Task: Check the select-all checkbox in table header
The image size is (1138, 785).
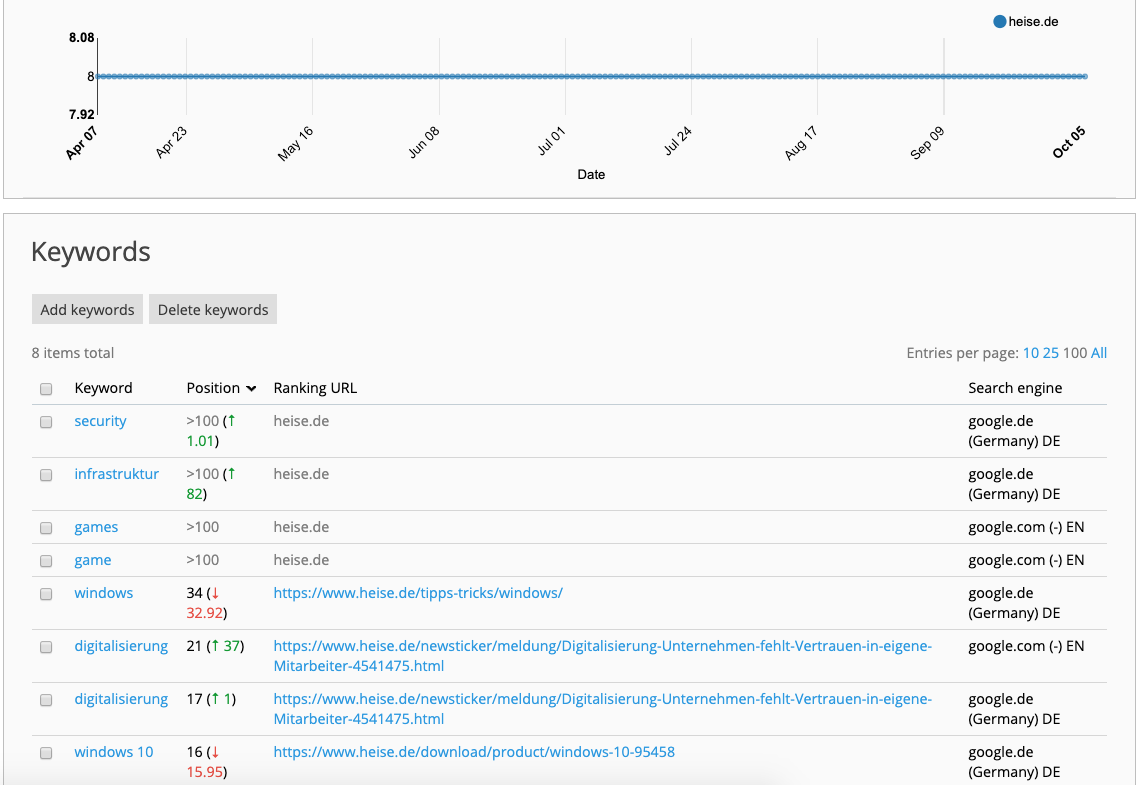Action: [46, 389]
